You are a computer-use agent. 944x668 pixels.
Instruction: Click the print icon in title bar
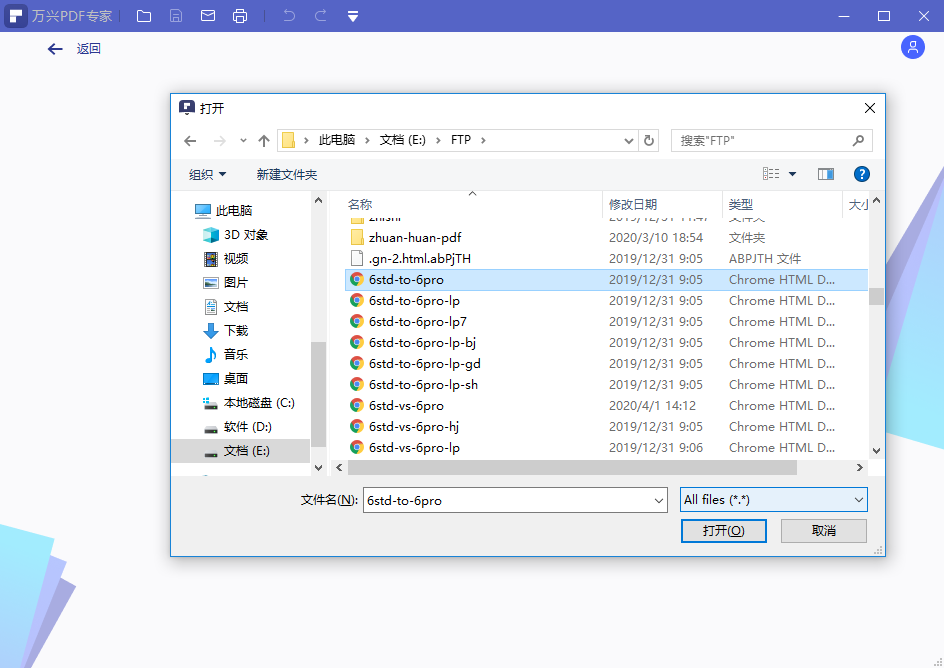[x=240, y=16]
